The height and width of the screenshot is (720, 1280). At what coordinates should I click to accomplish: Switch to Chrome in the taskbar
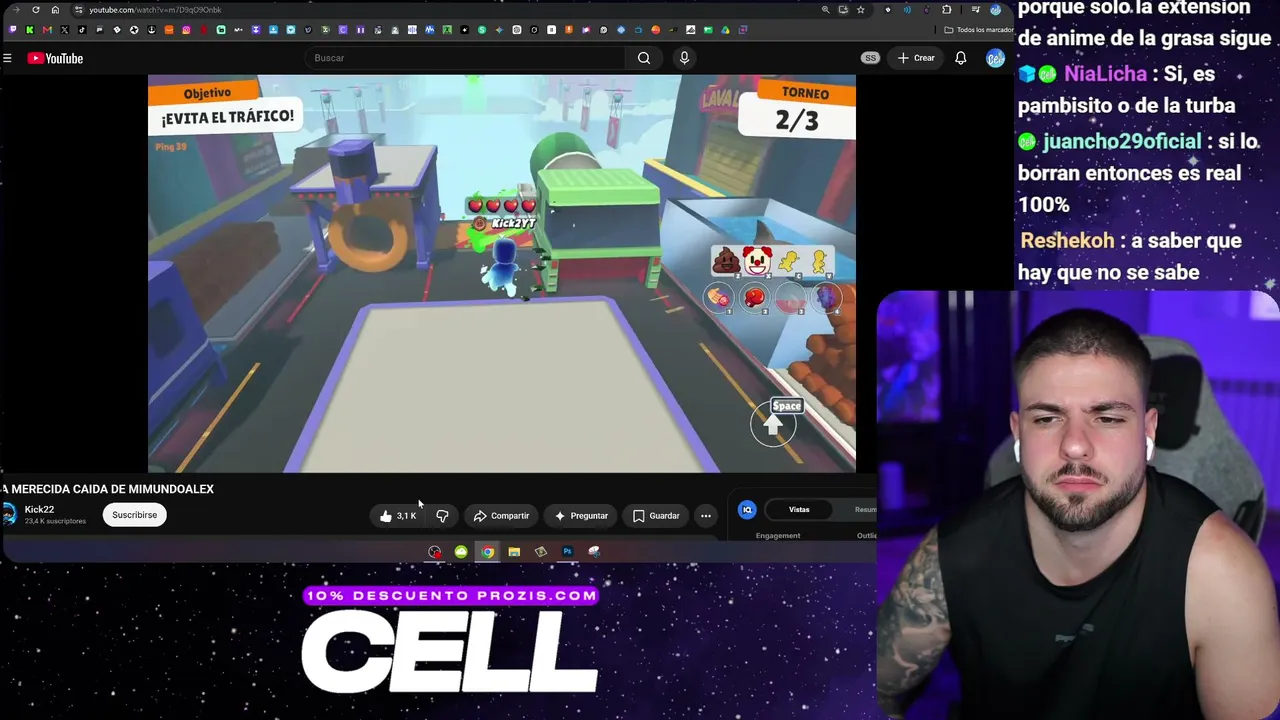(487, 551)
